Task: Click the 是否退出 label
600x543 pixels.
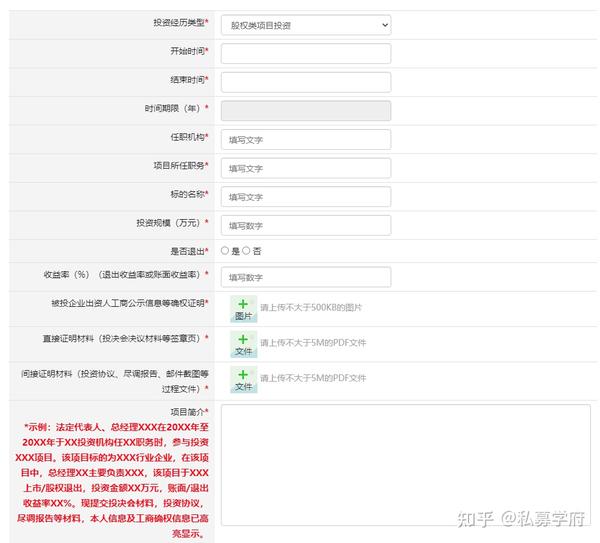Action: point(188,251)
